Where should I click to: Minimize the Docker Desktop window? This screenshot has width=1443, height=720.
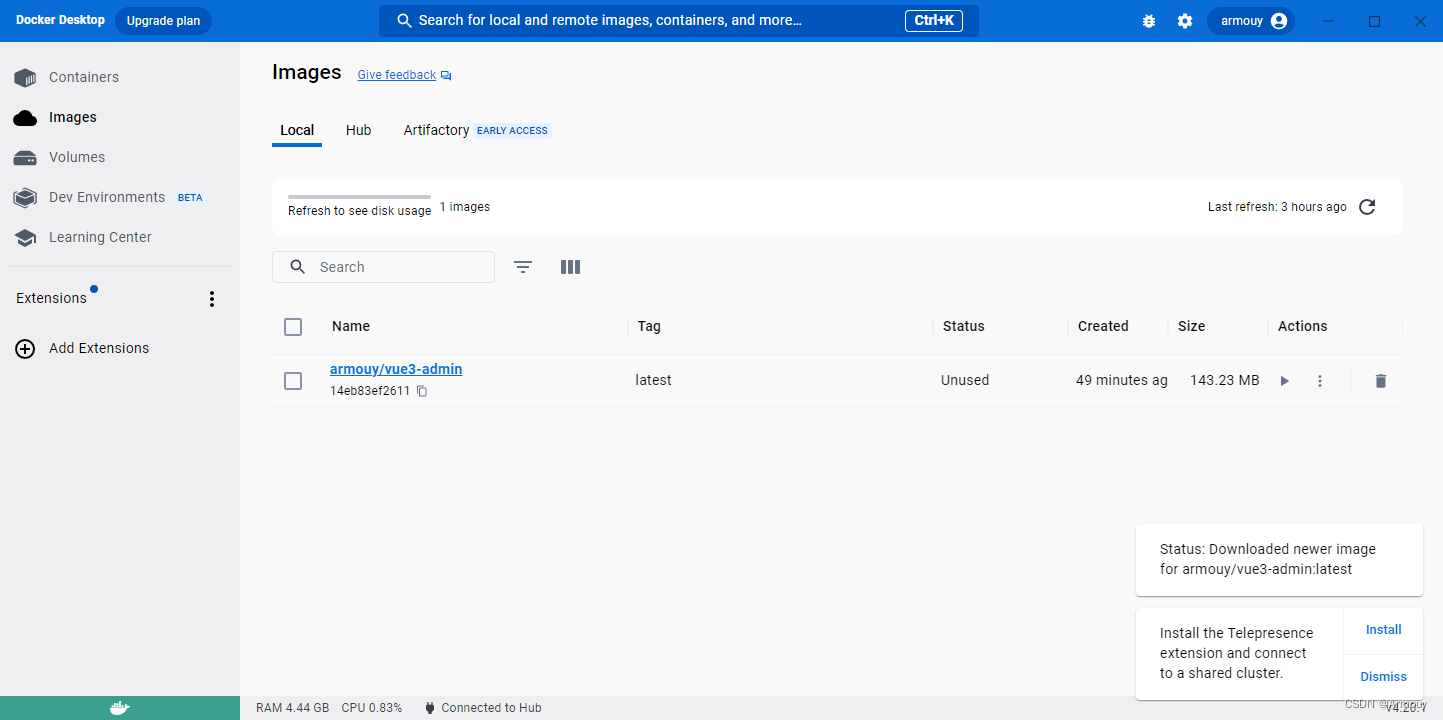click(1328, 21)
